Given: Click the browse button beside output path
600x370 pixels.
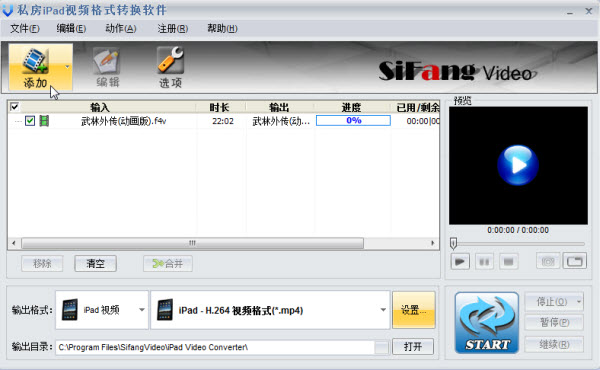Looking at the screenshot, I should coord(382,347).
